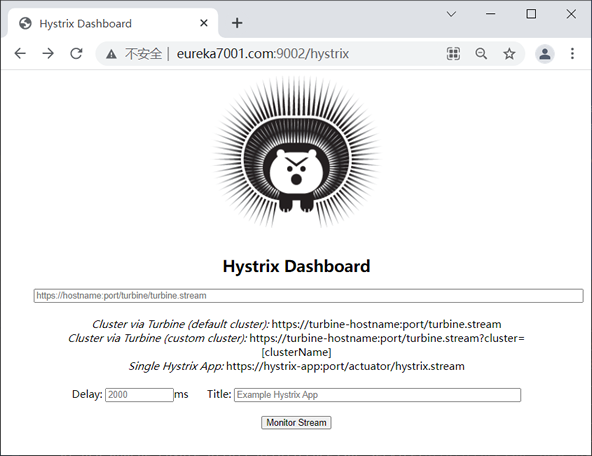Open the QR code icon in address bar
The height and width of the screenshot is (456, 592).
pos(453,54)
